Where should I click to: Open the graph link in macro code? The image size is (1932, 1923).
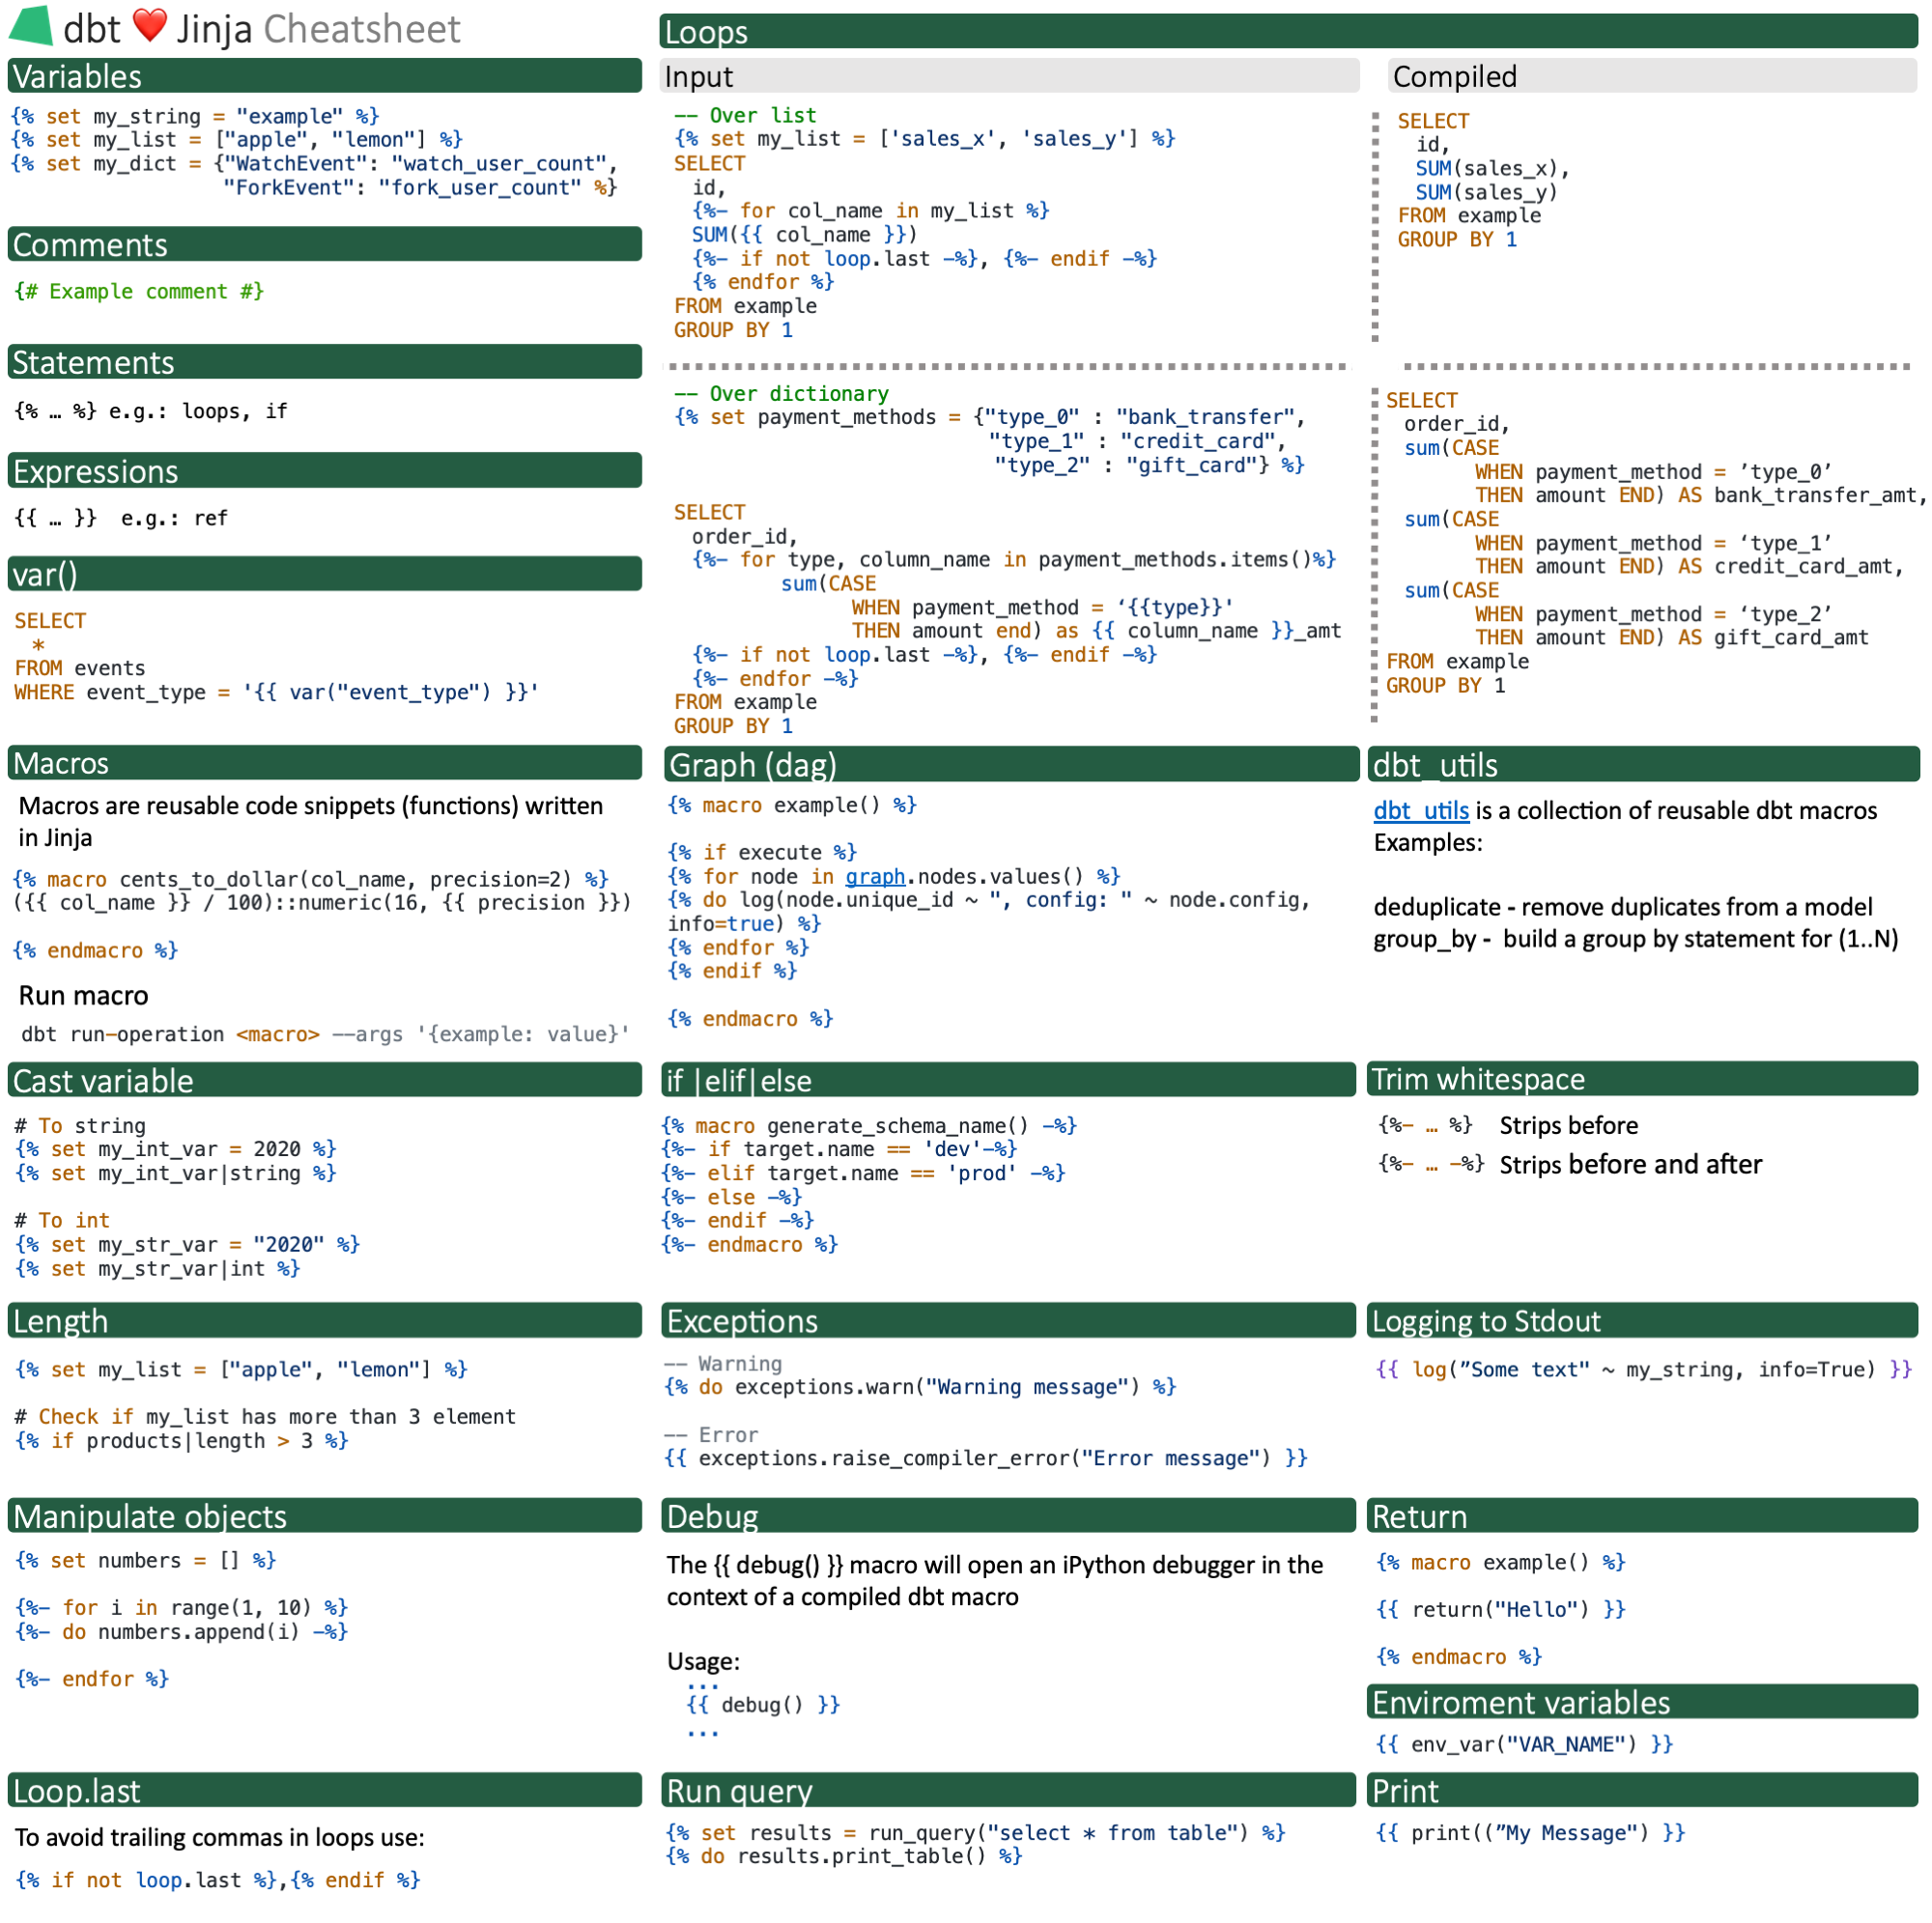coord(874,877)
